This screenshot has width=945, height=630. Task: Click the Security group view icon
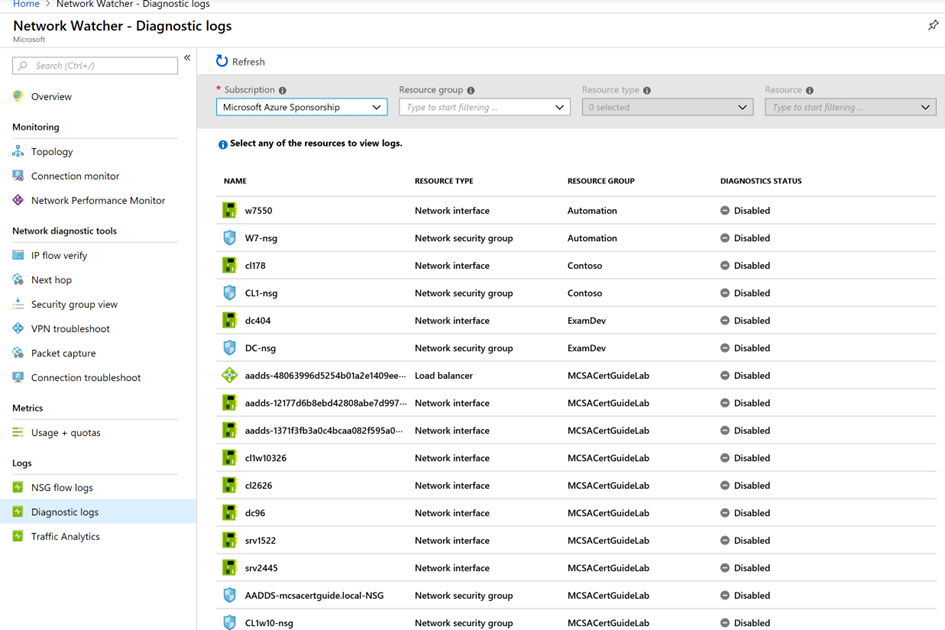(18, 304)
